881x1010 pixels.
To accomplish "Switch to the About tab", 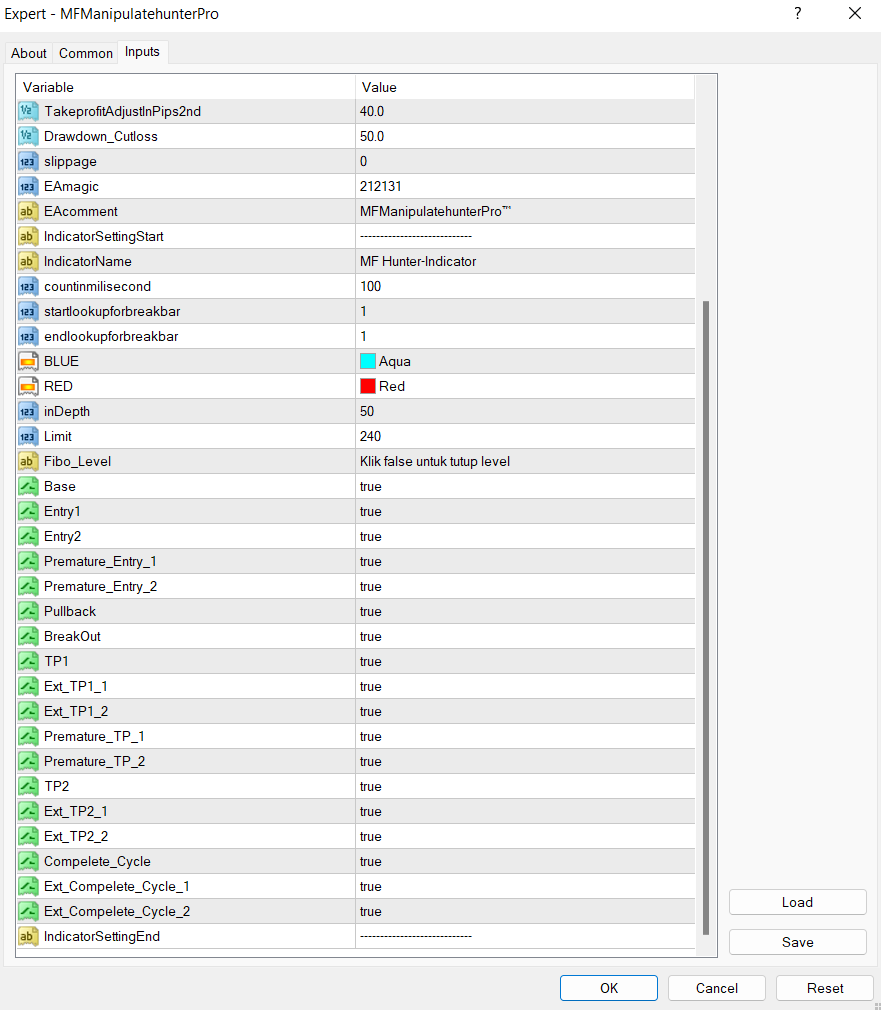I will [x=29, y=53].
